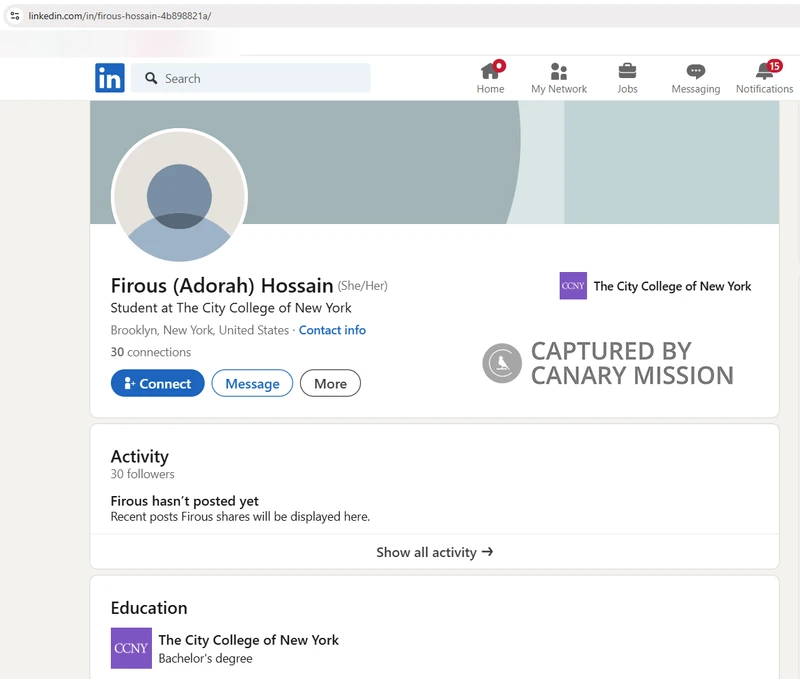Click the Message button
This screenshot has width=800, height=679.
click(252, 383)
